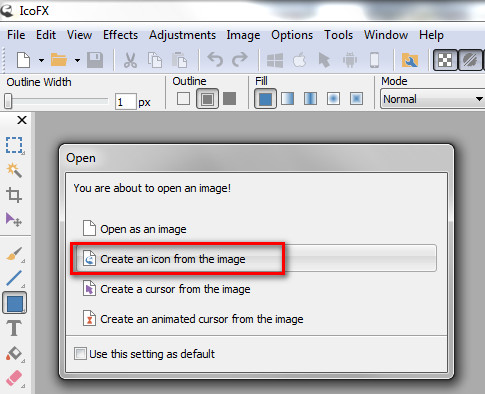Click the Outline Width px input field
This screenshot has height=394, width=485.
[126, 101]
